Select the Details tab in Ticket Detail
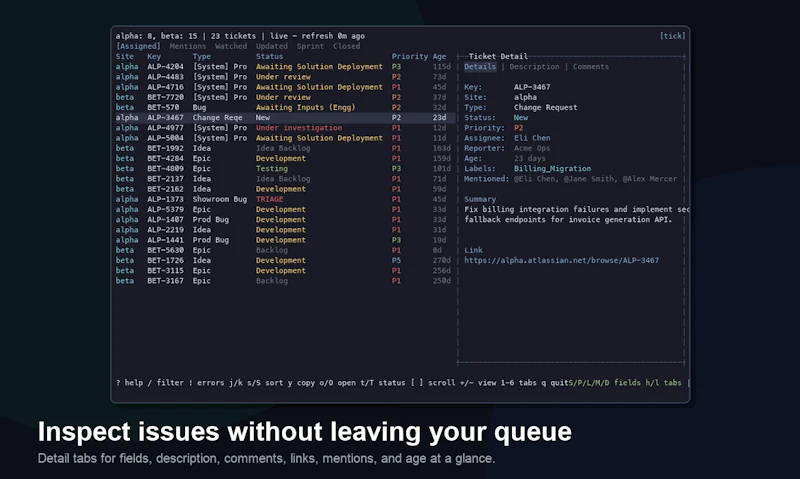Viewport: 800px width, 479px height. [x=480, y=67]
